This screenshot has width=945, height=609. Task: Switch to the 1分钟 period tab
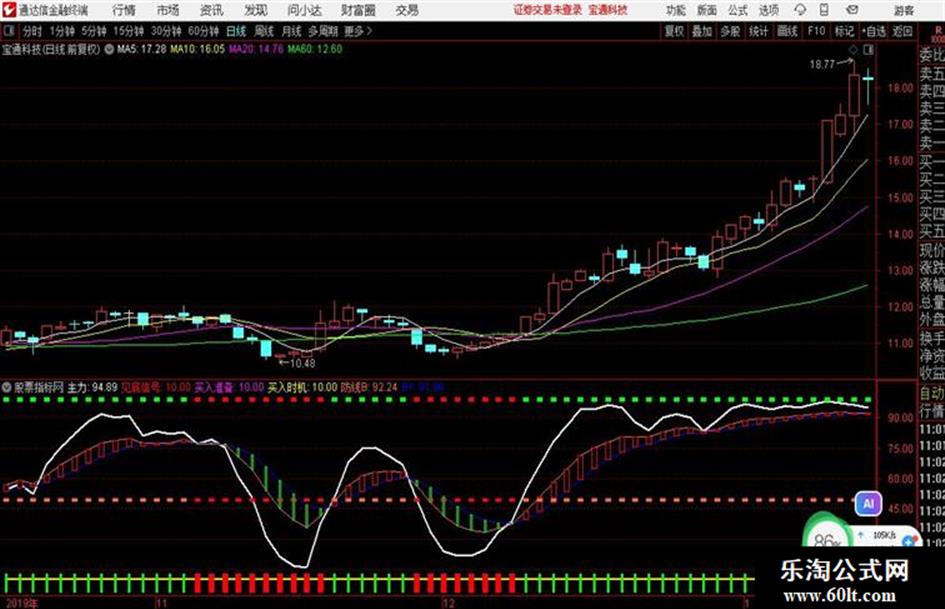click(x=61, y=31)
